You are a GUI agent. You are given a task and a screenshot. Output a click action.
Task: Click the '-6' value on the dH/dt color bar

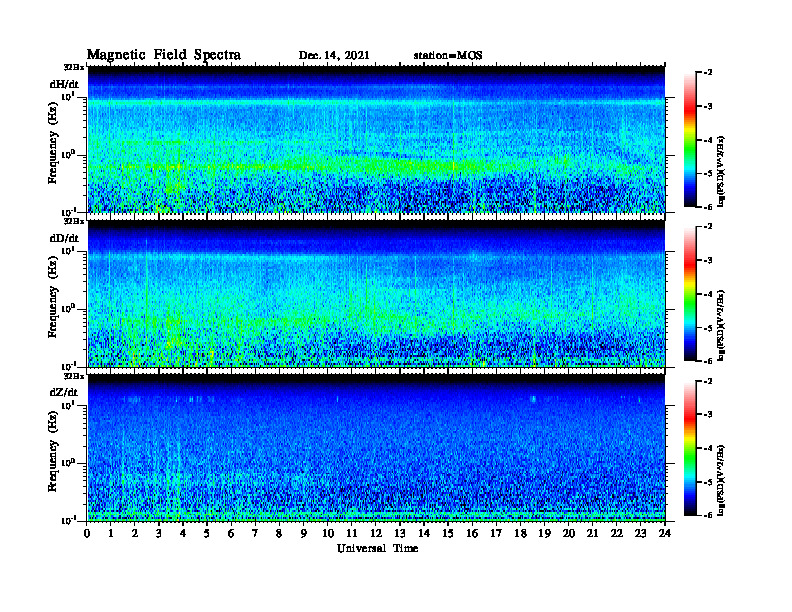click(707, 207)
